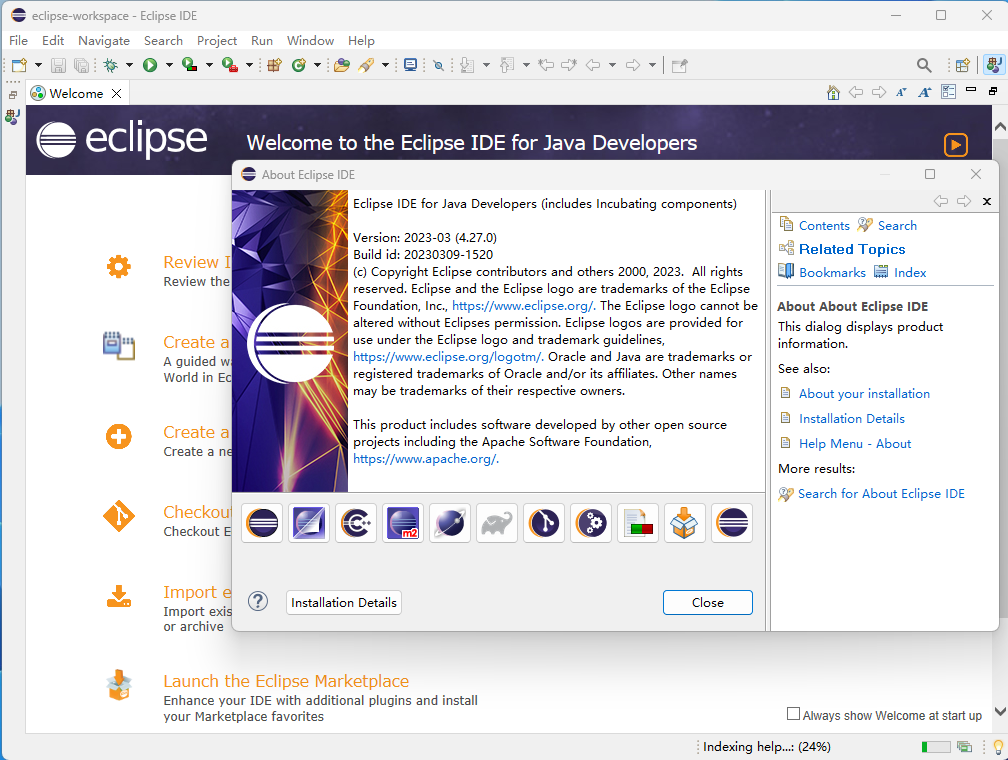Open the Bookmarks help link
1008x760 pixels.
coord(832,273)
